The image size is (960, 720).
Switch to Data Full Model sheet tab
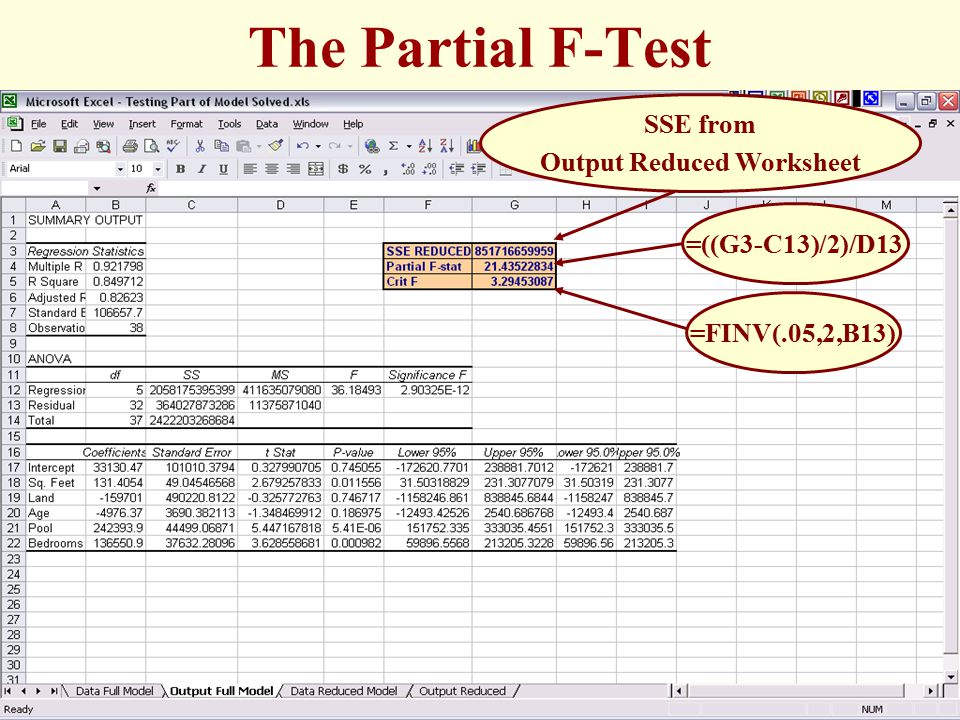click(x=114, y=691)
